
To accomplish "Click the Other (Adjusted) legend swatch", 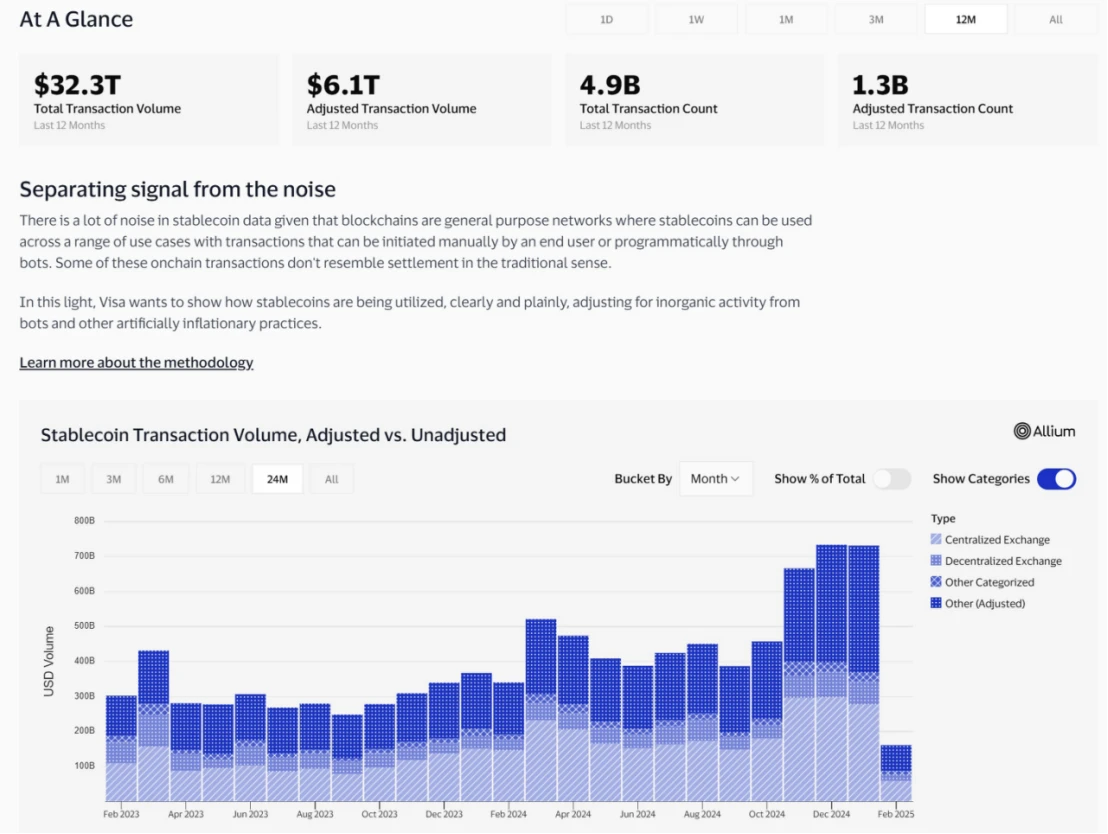I will [936, 603].
